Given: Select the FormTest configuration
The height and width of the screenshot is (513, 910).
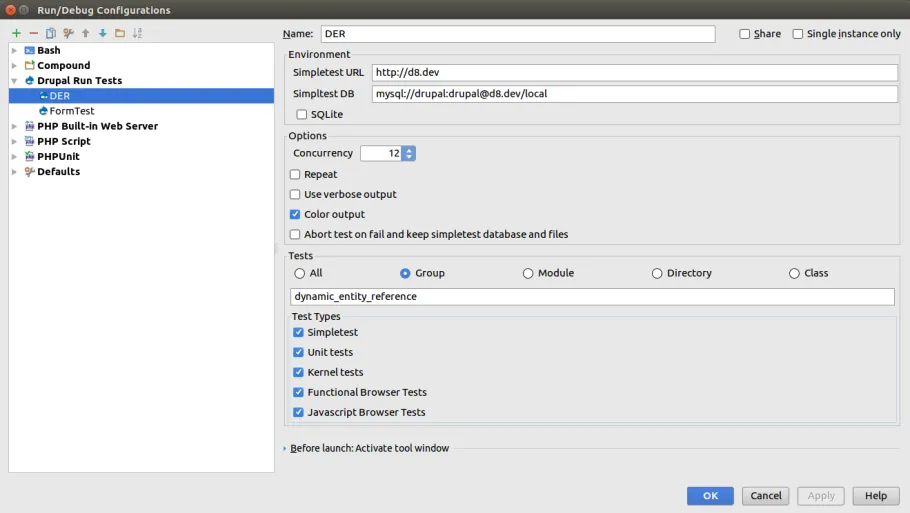Looking at the screenshot, I should point(71,111).
